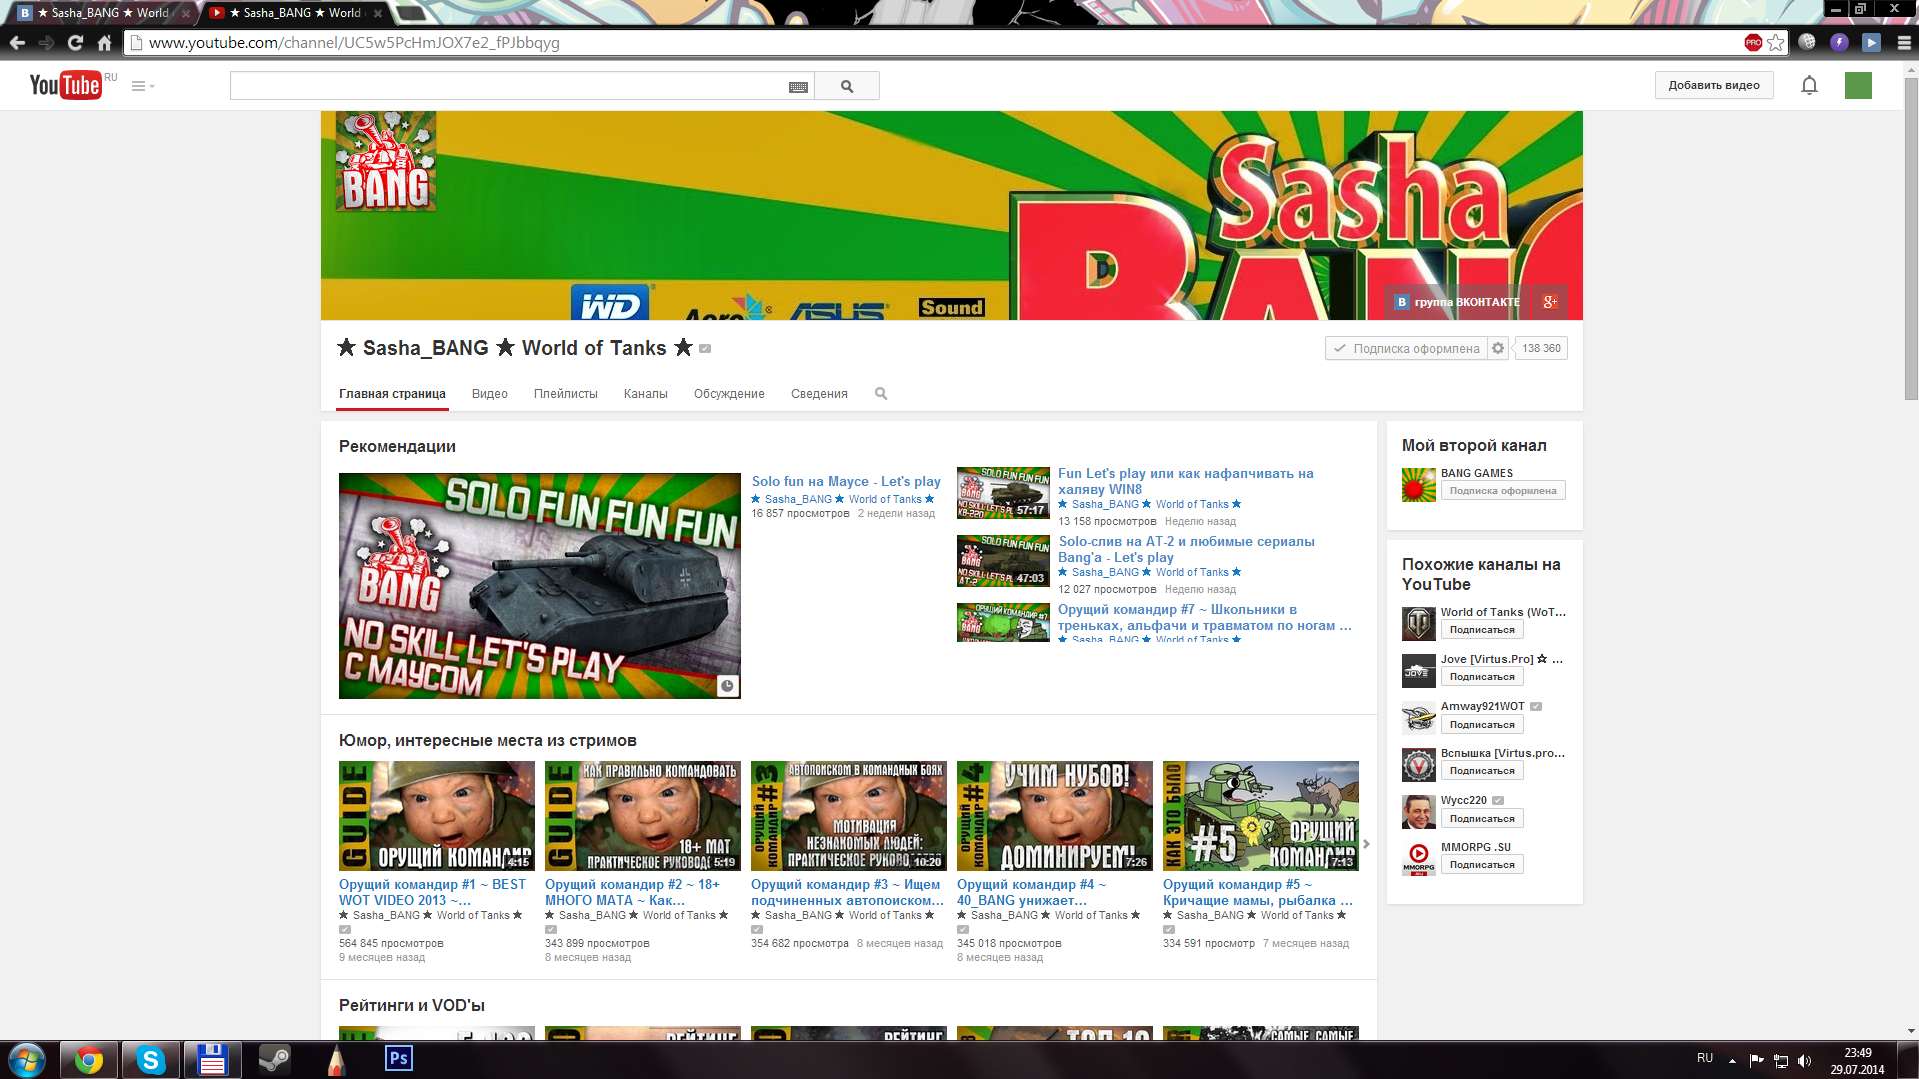
Task: Subscribe to Wycc220 channel
Action: coord(1482,819)
